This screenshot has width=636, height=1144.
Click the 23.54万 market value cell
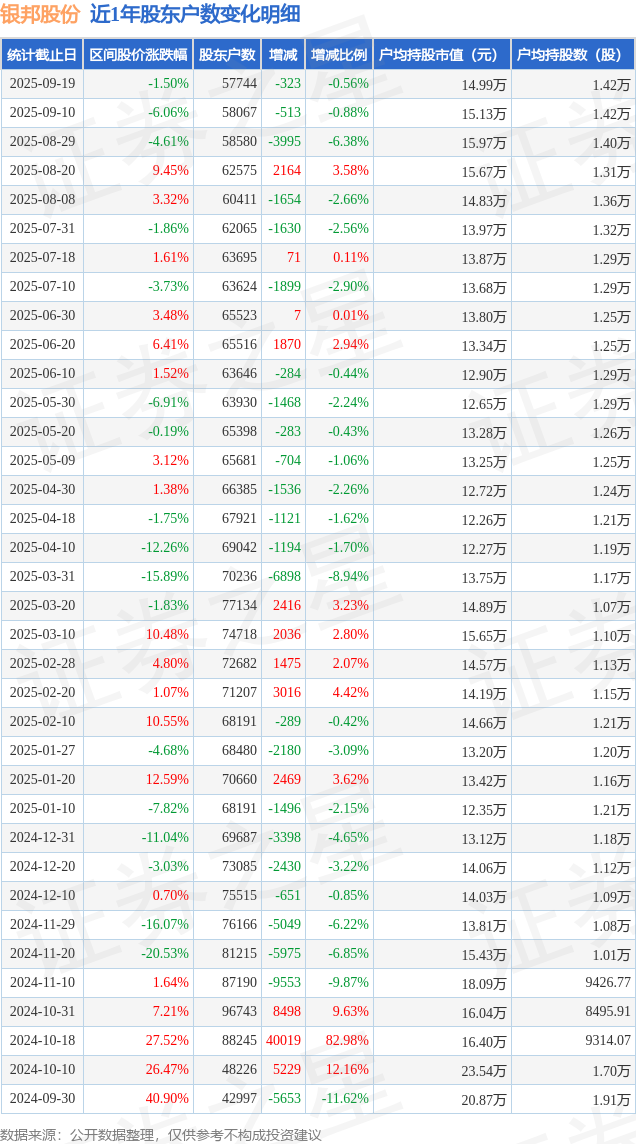pyautogui.click(x=484, y=1070)
